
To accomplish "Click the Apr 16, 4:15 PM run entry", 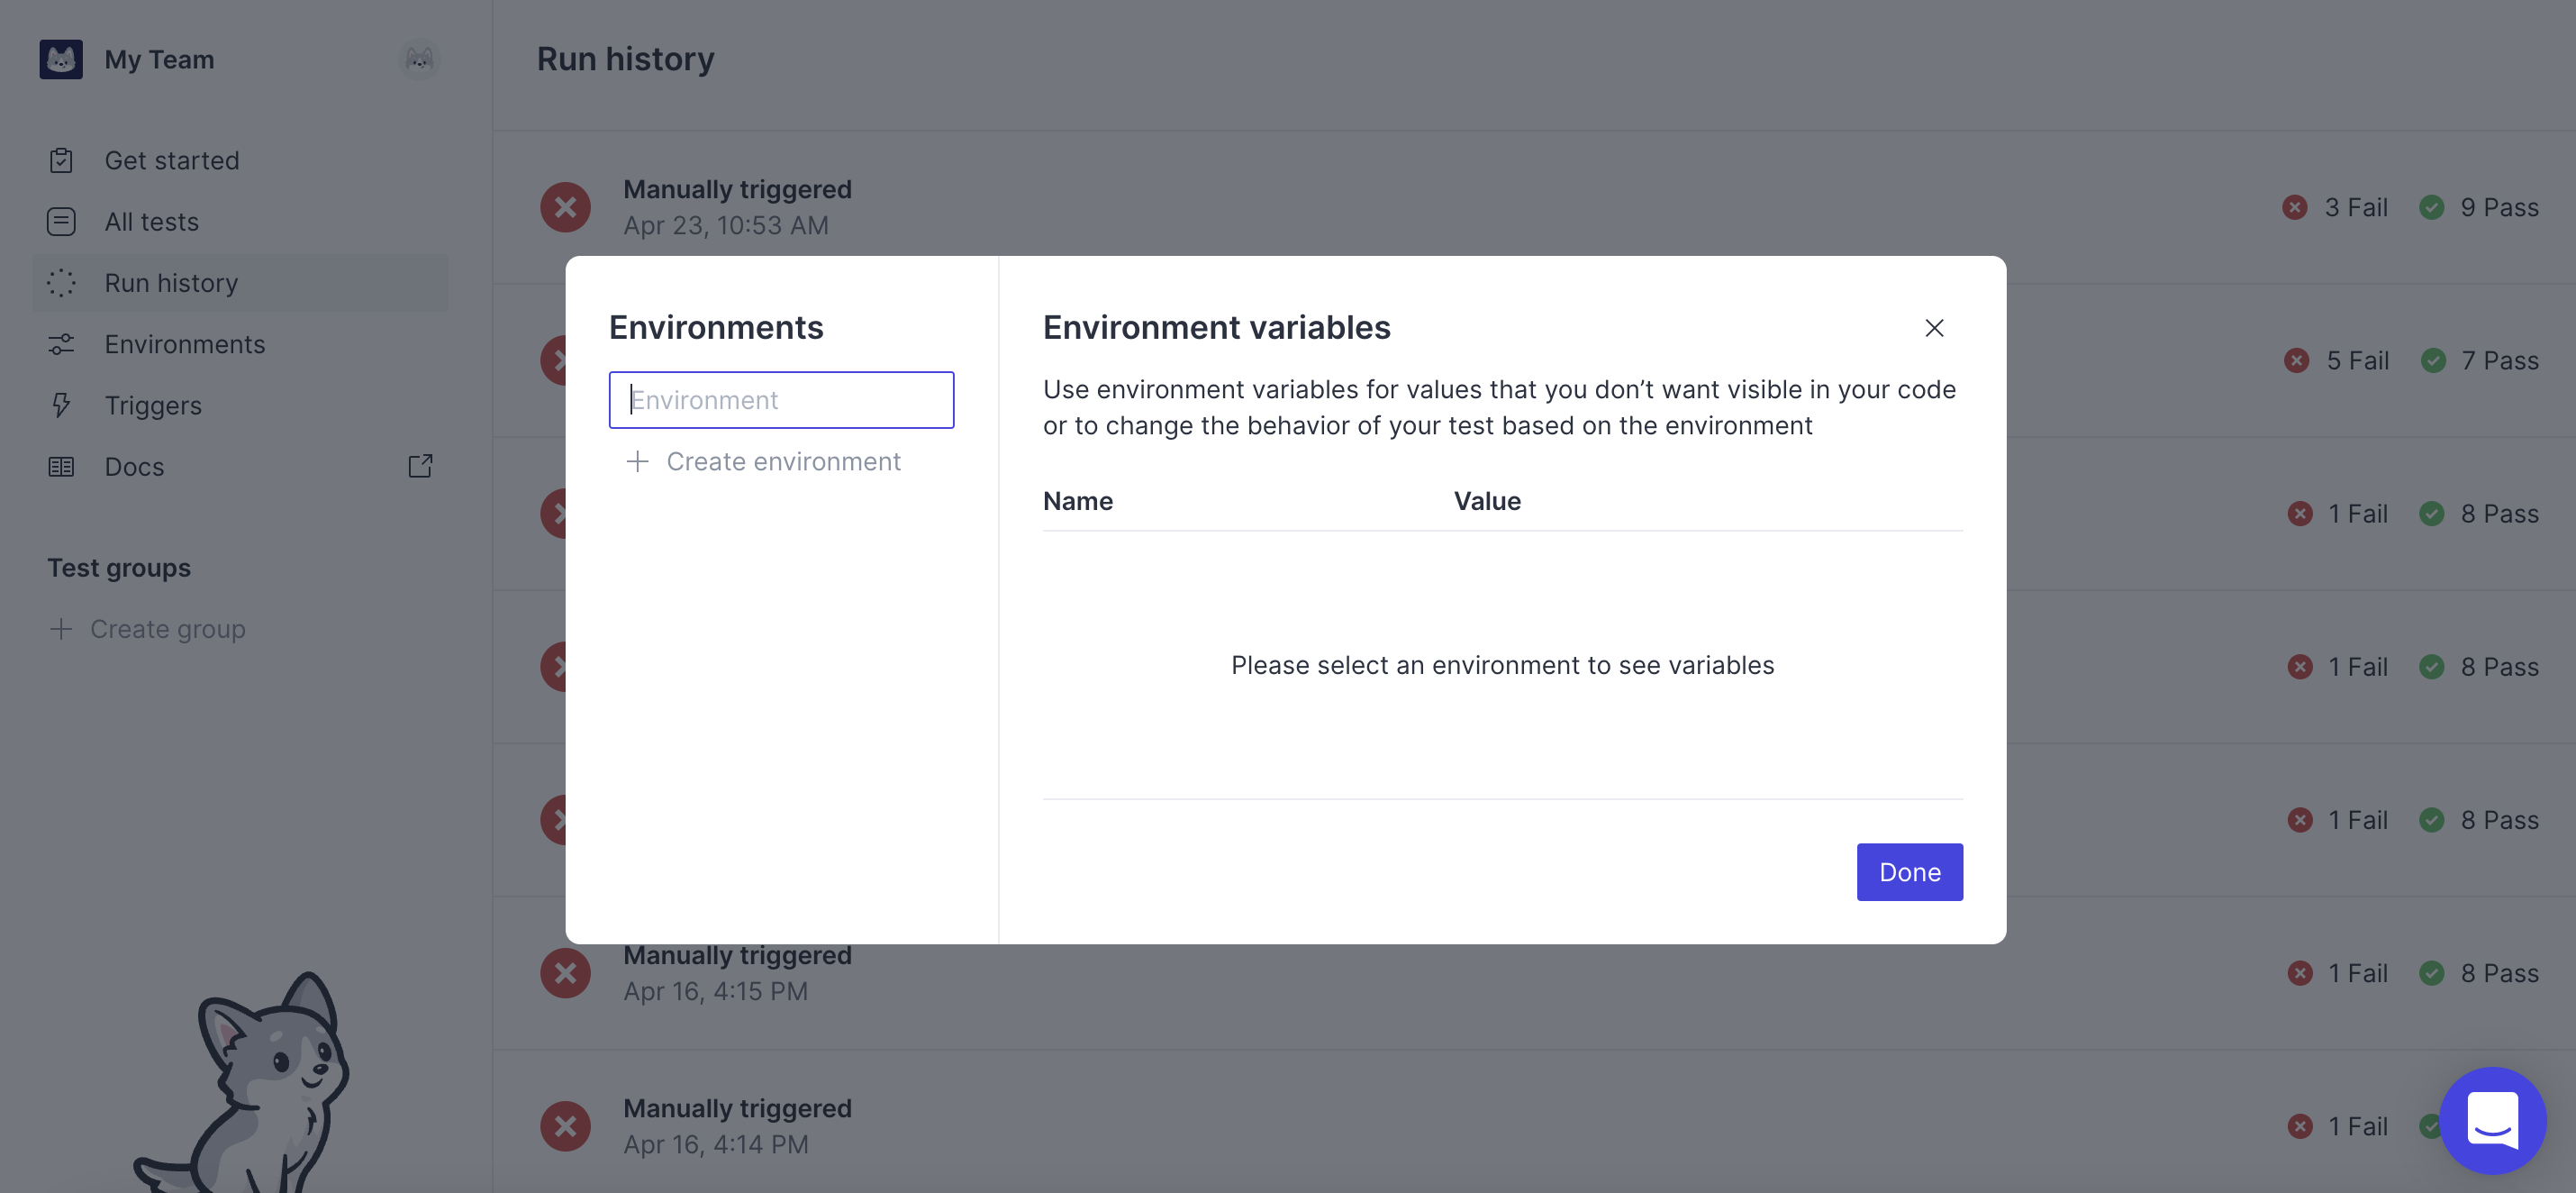I will (x=737, y=972).
